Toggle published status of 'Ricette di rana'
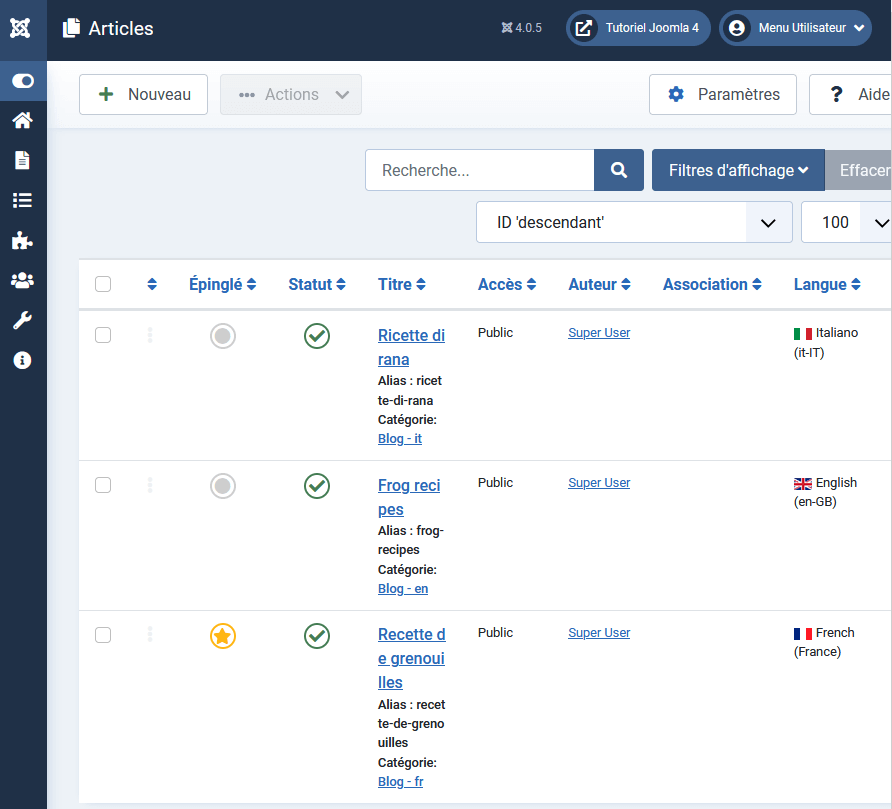 (317, 336)
